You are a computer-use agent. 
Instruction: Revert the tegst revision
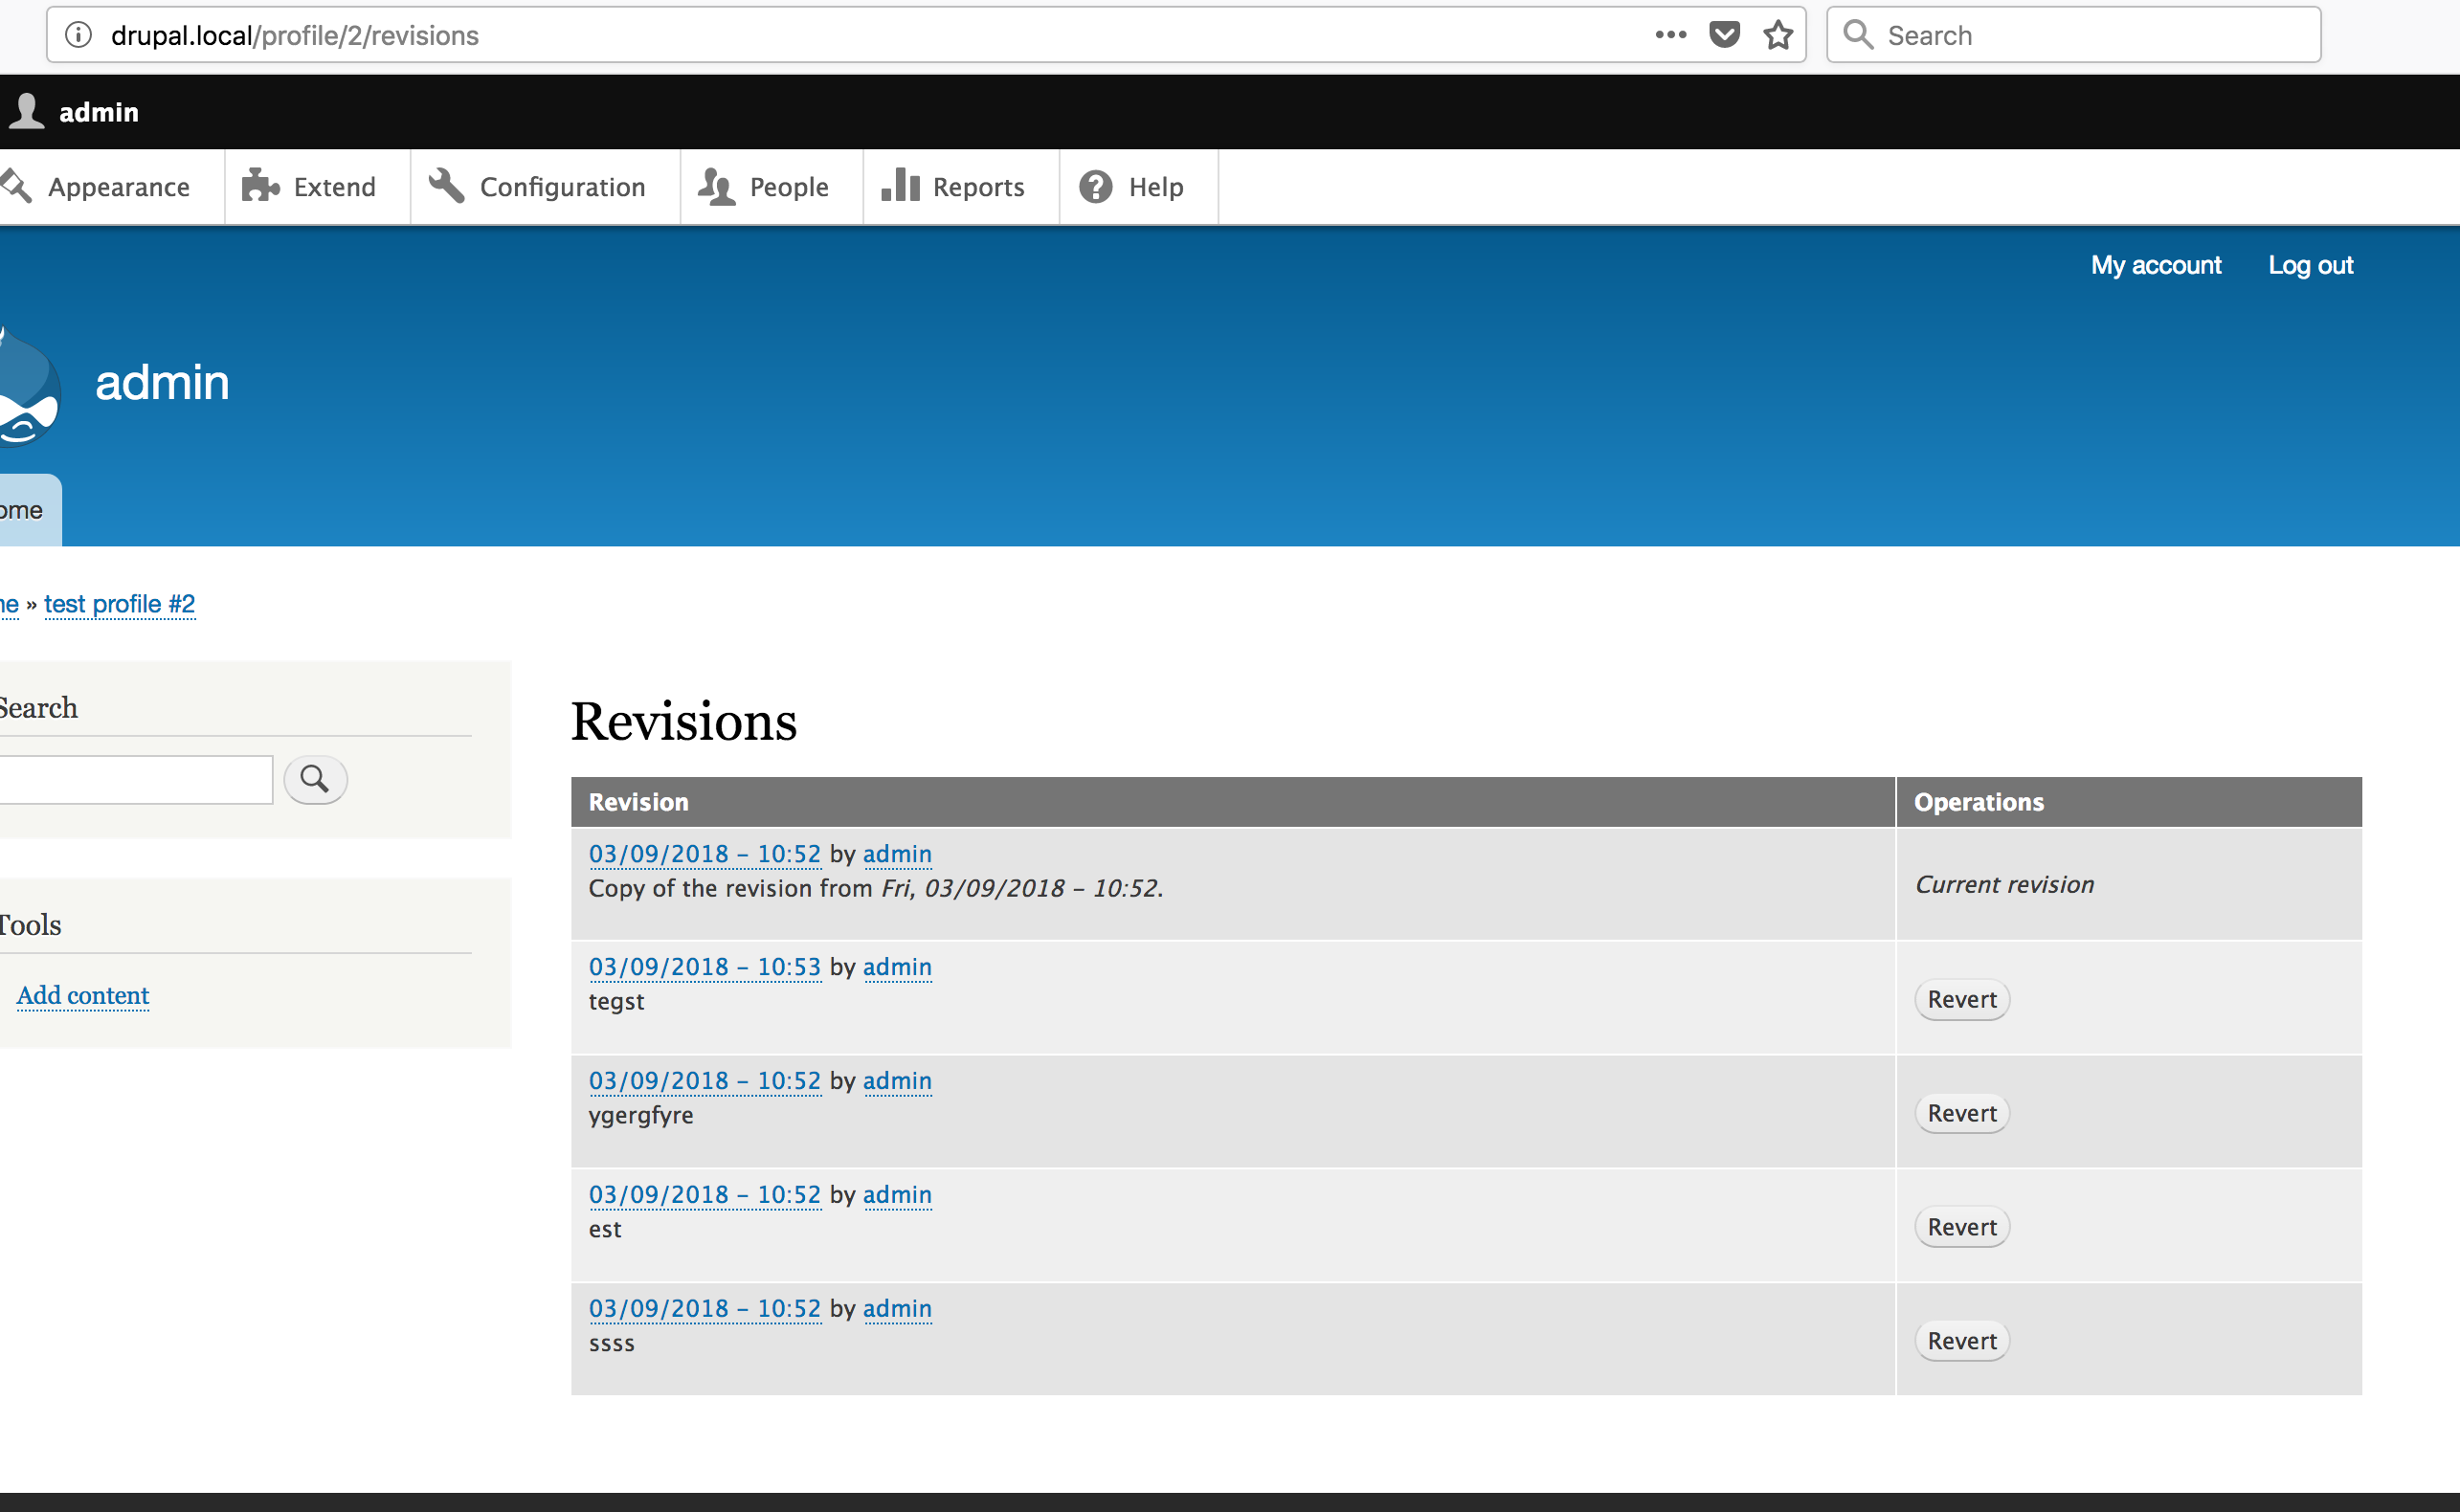(1960, 998)
